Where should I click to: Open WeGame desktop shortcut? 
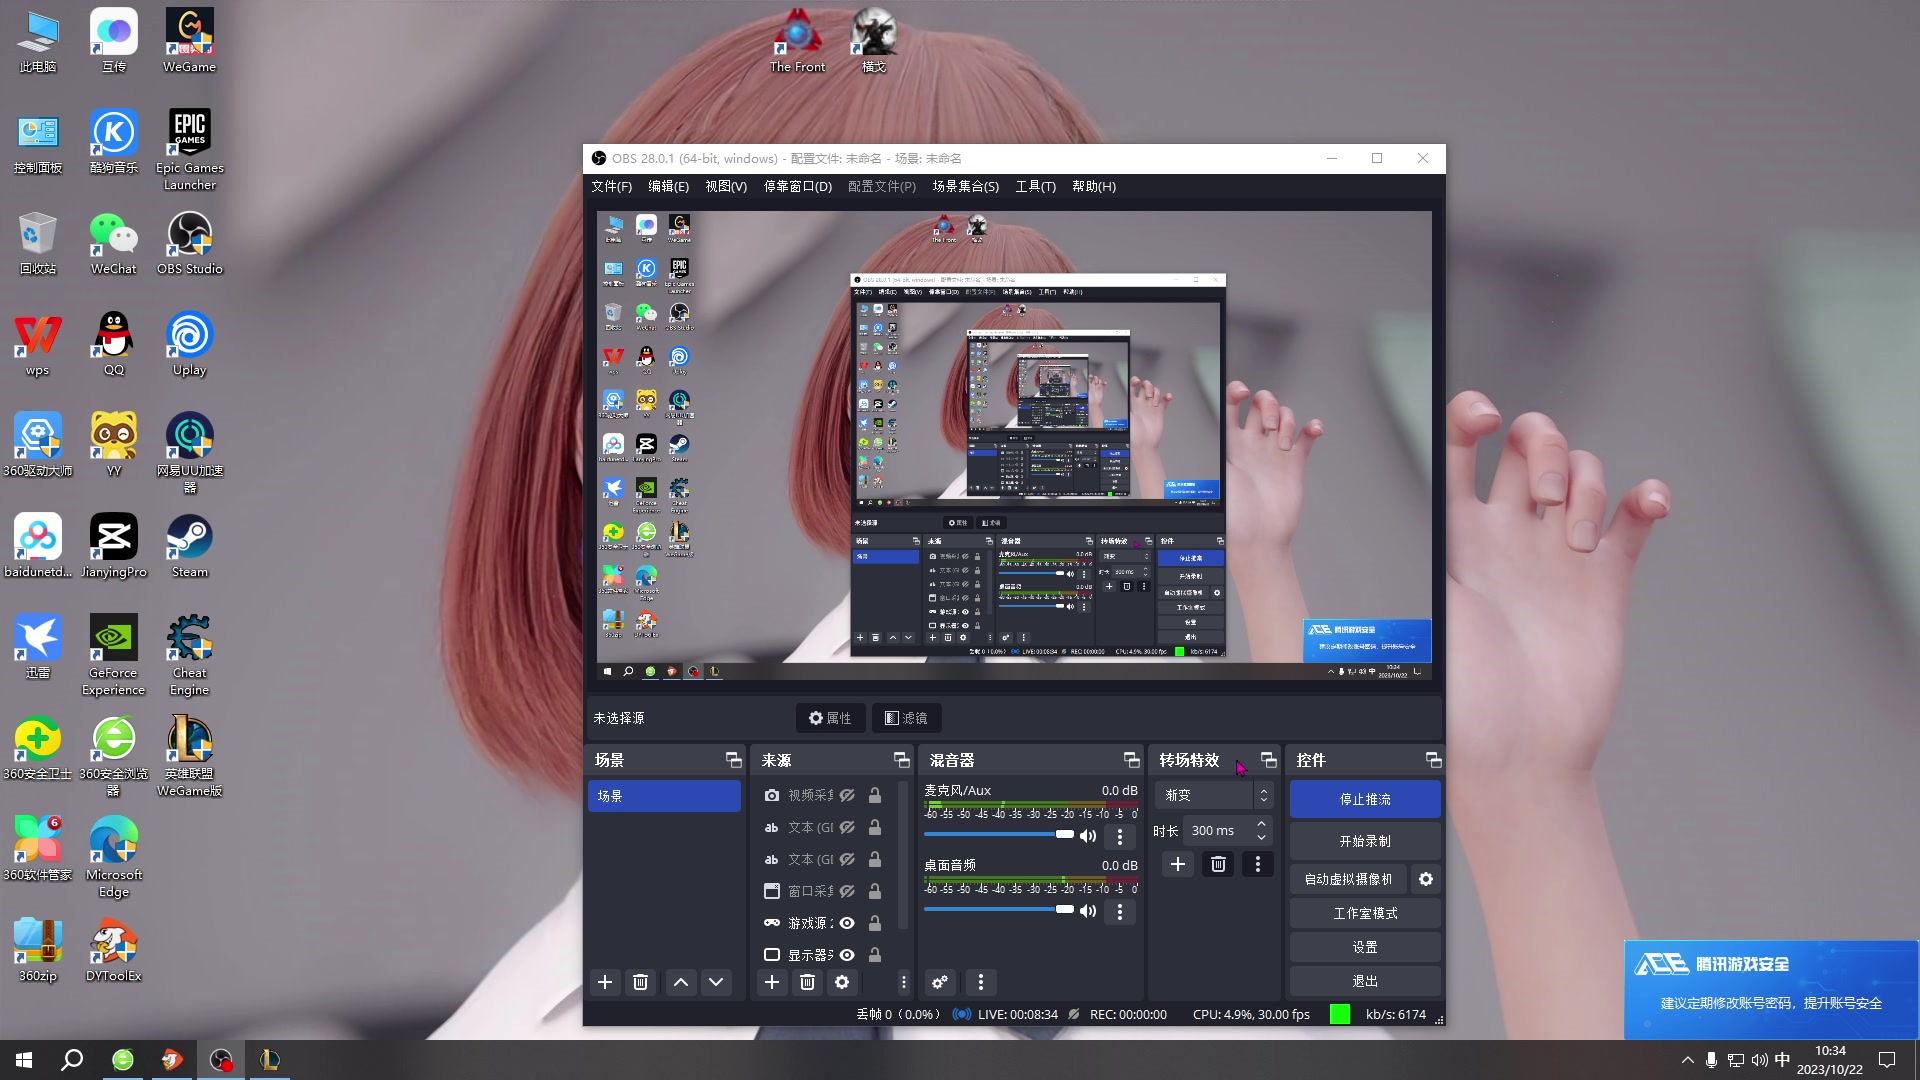(189, 41)
